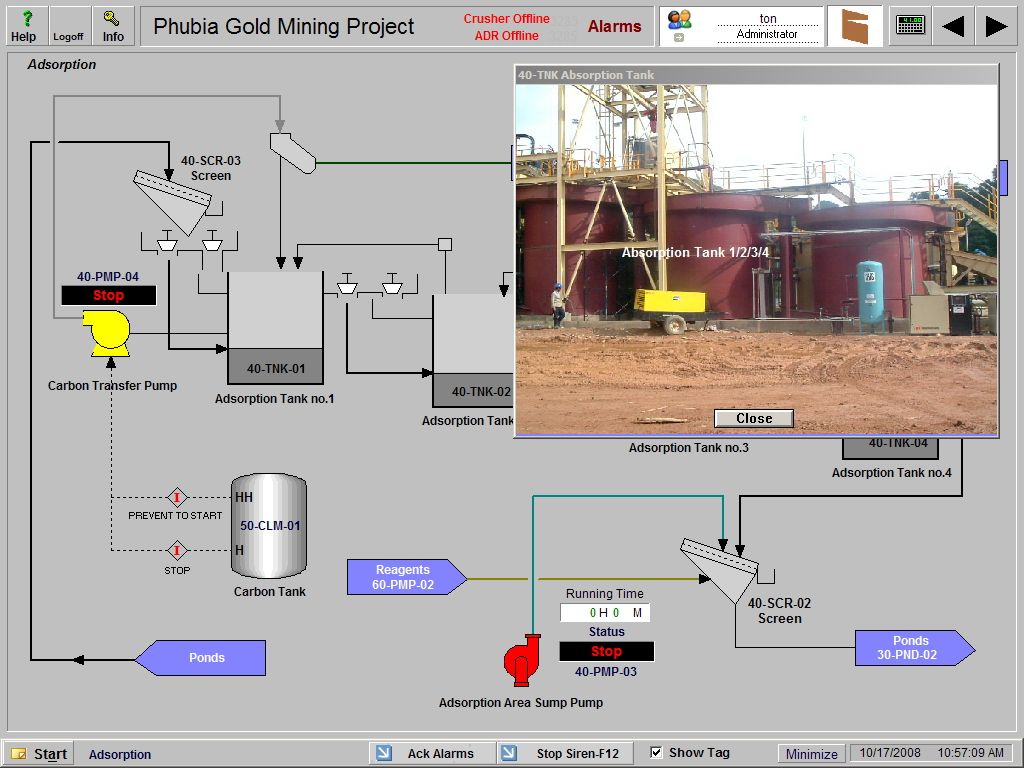Close the 40-TNK Absorption Tank photo
Viewport: 1024px width, 768px height.
coord(754,418)
